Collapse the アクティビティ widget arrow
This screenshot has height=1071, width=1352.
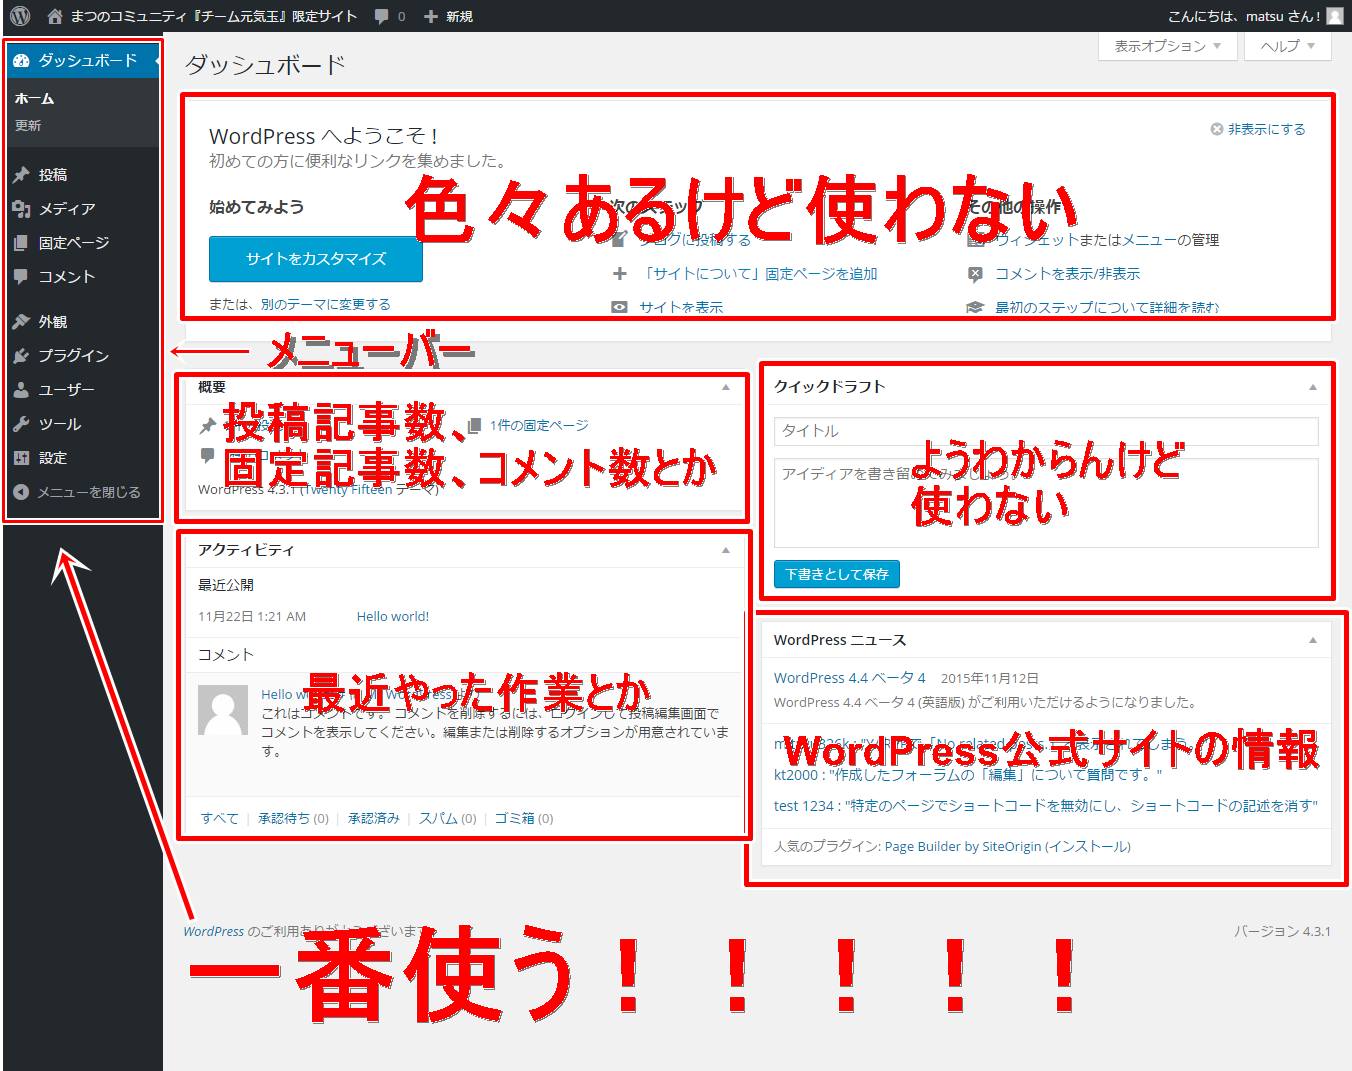point(726,550)
